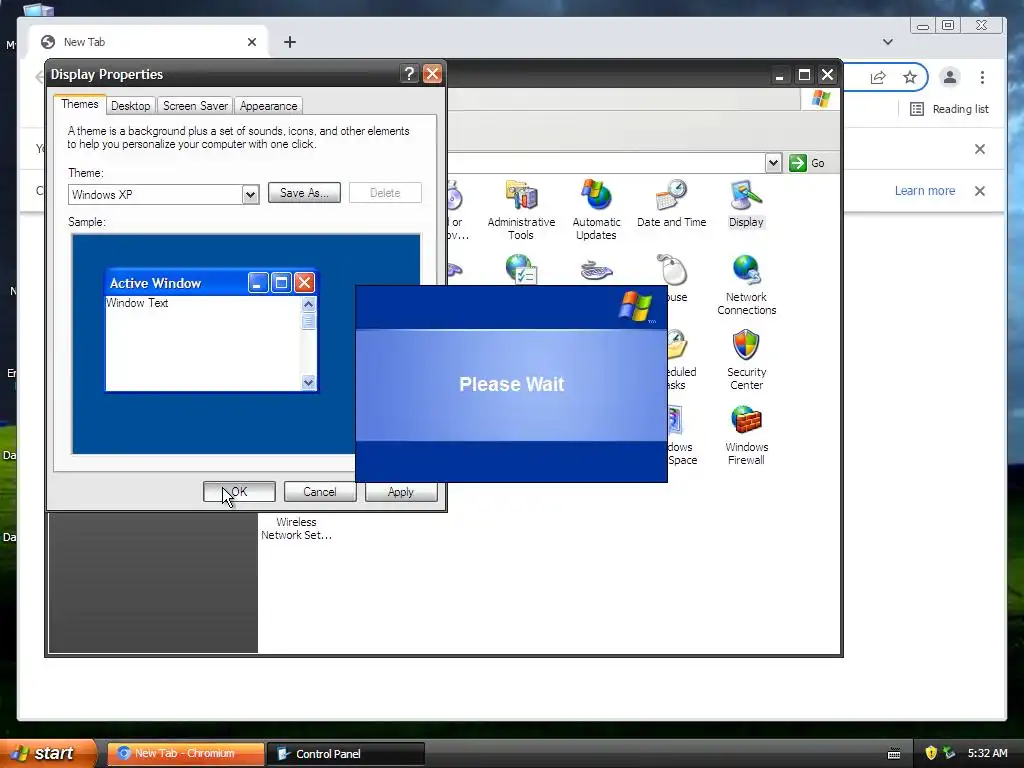Click Apply in Display Properties

(x=401, y=492)
